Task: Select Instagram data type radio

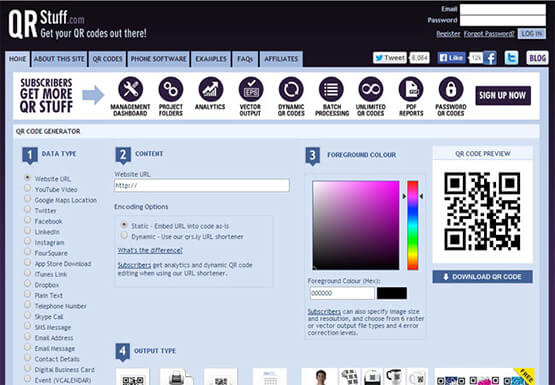Action: 28,241
